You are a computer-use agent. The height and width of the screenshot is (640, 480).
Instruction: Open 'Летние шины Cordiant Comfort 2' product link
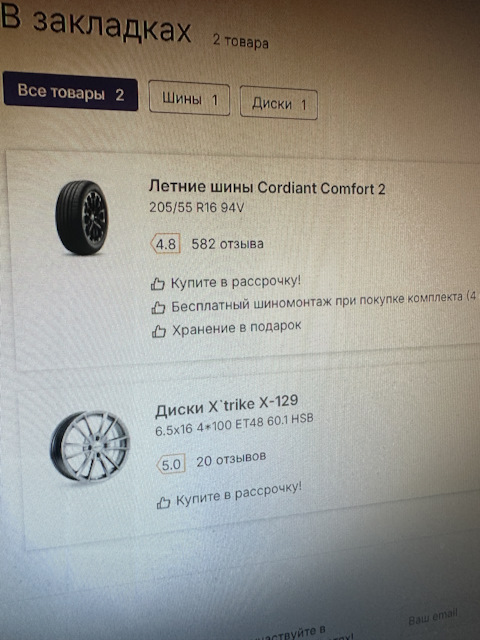coord(267,187)
